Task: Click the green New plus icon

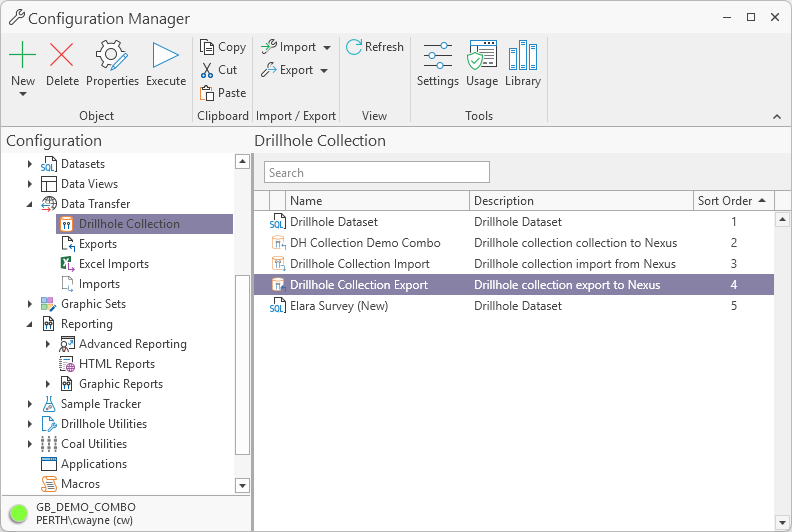Action: click(x=22, y=55)
